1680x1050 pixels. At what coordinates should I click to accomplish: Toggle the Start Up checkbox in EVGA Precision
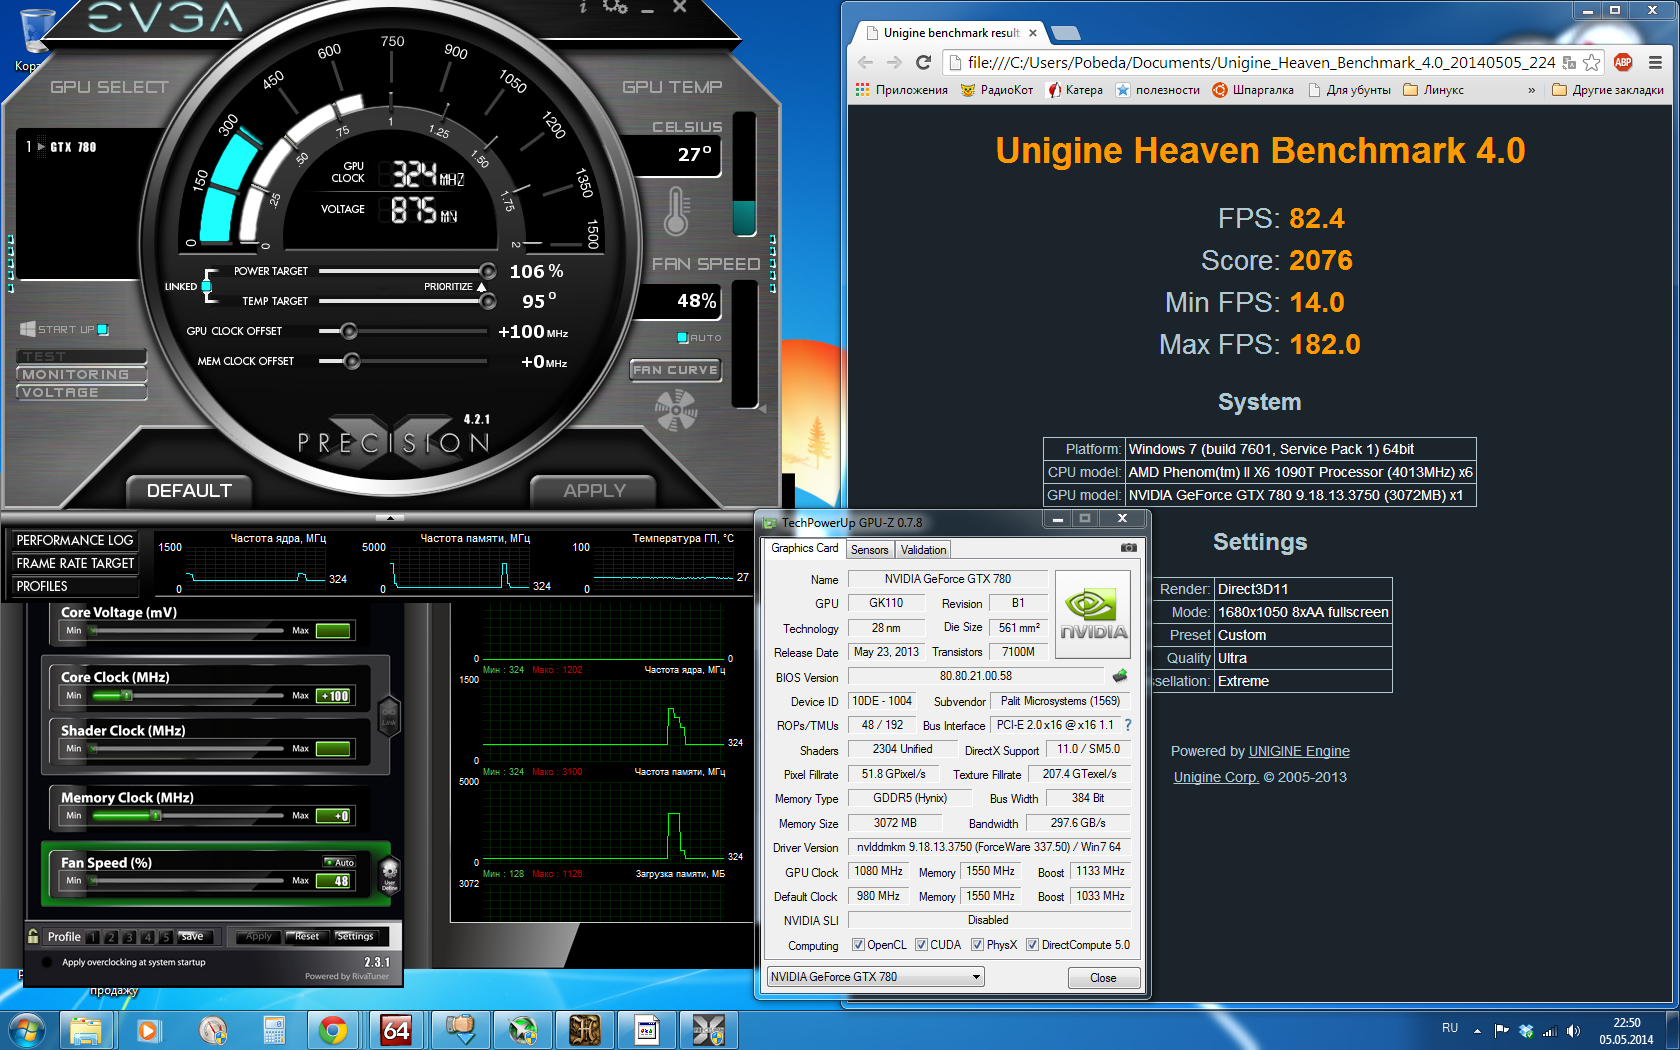(x=103, y=329)
